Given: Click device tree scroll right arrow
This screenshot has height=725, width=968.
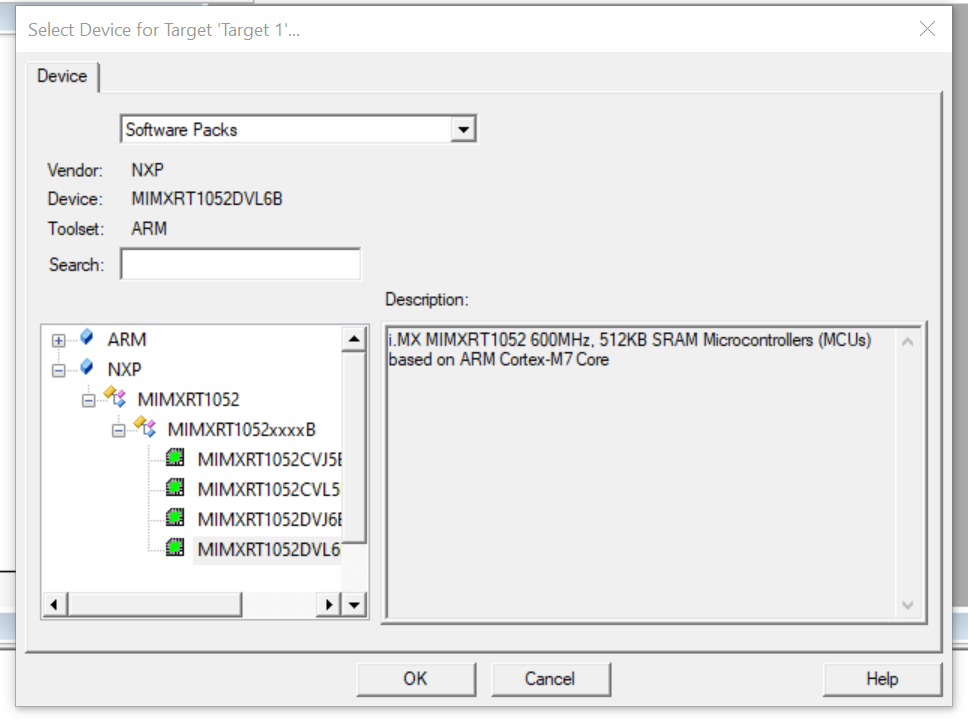Looking at the screenshot, I should pos(329,605).
